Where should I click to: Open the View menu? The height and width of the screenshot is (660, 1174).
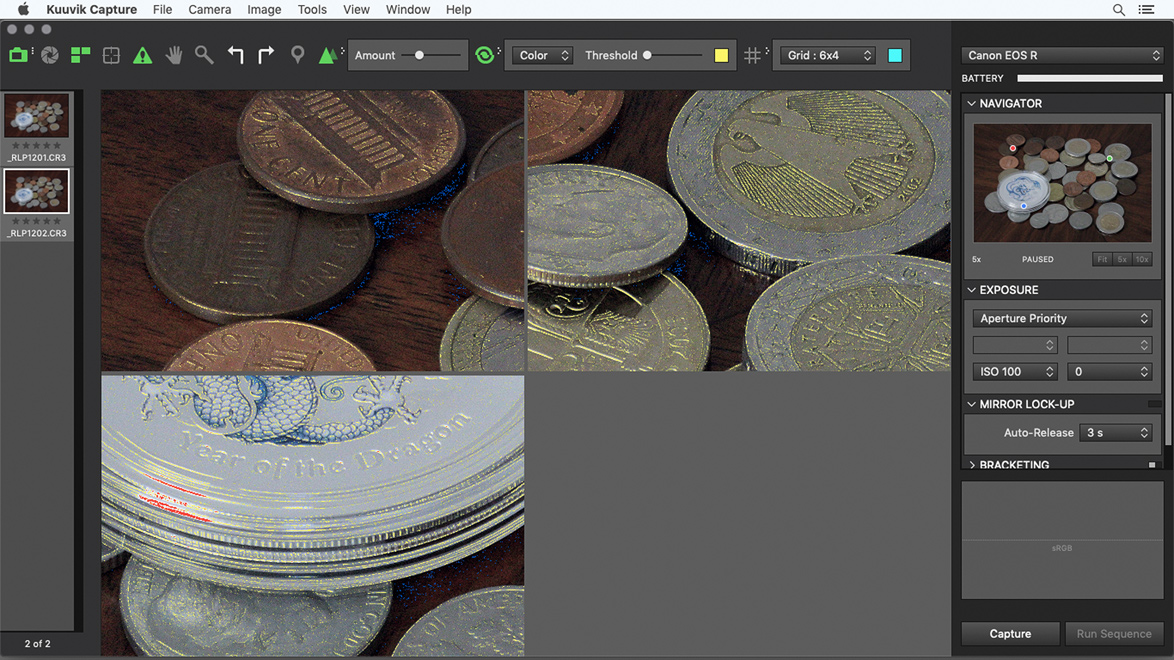point(356,10)
